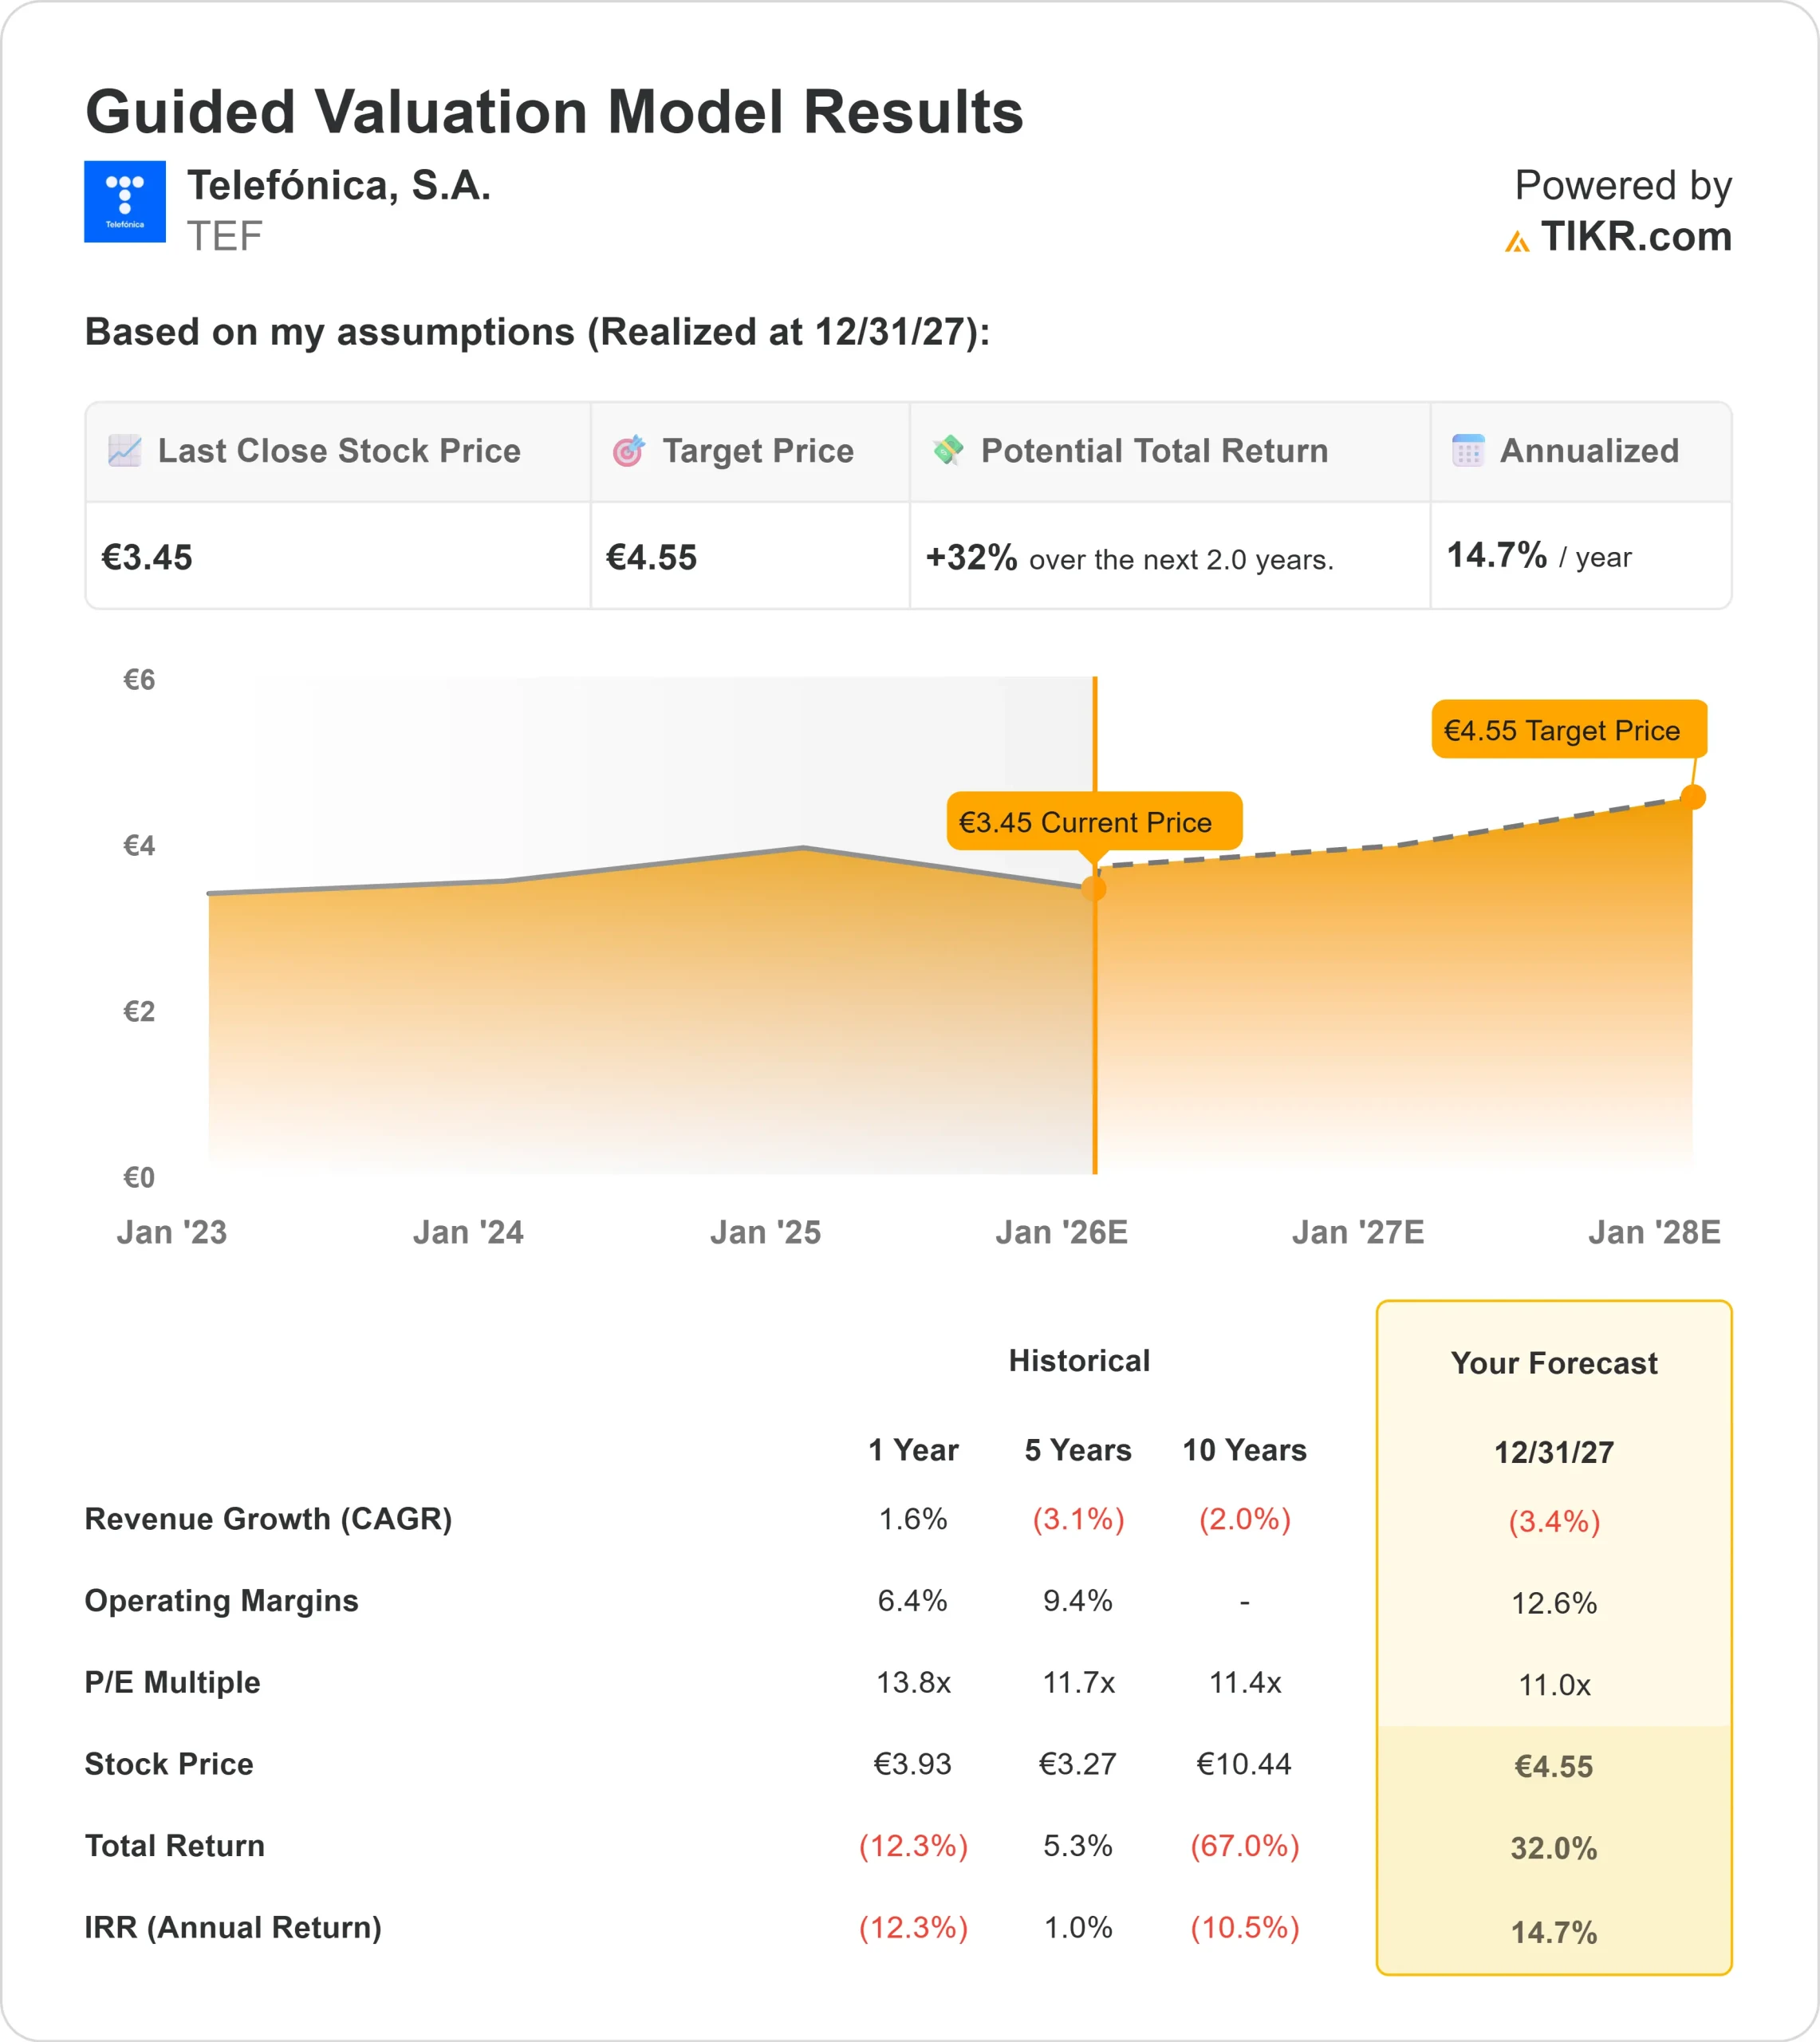Screen dimensions: 1820x2042
Task: Click the Jan '27E axis label
Action: (1357, 1232)
